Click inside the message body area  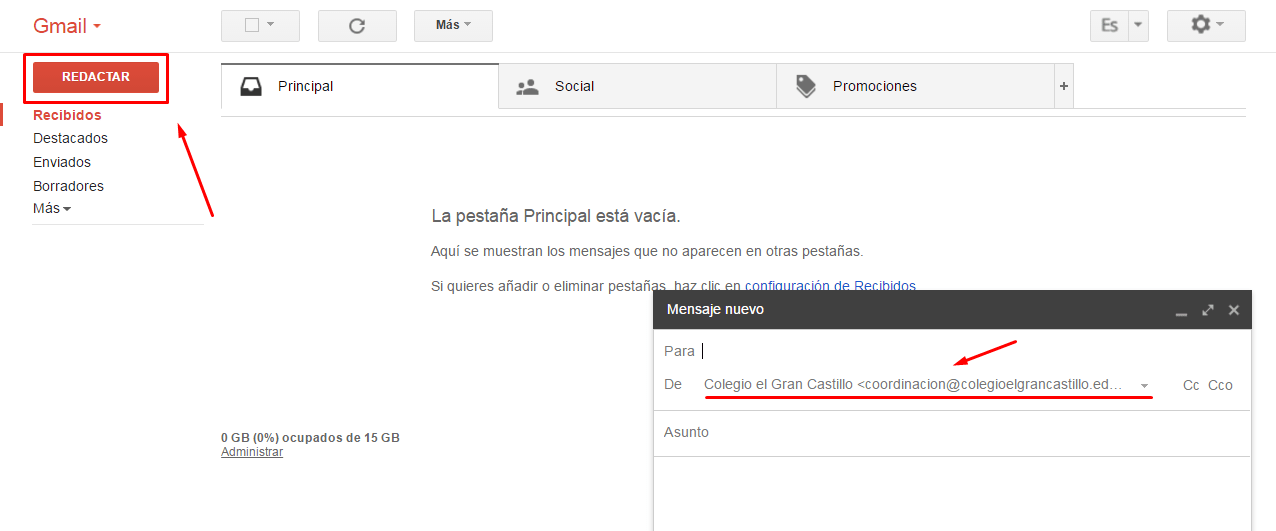click(x=952, y=494)
